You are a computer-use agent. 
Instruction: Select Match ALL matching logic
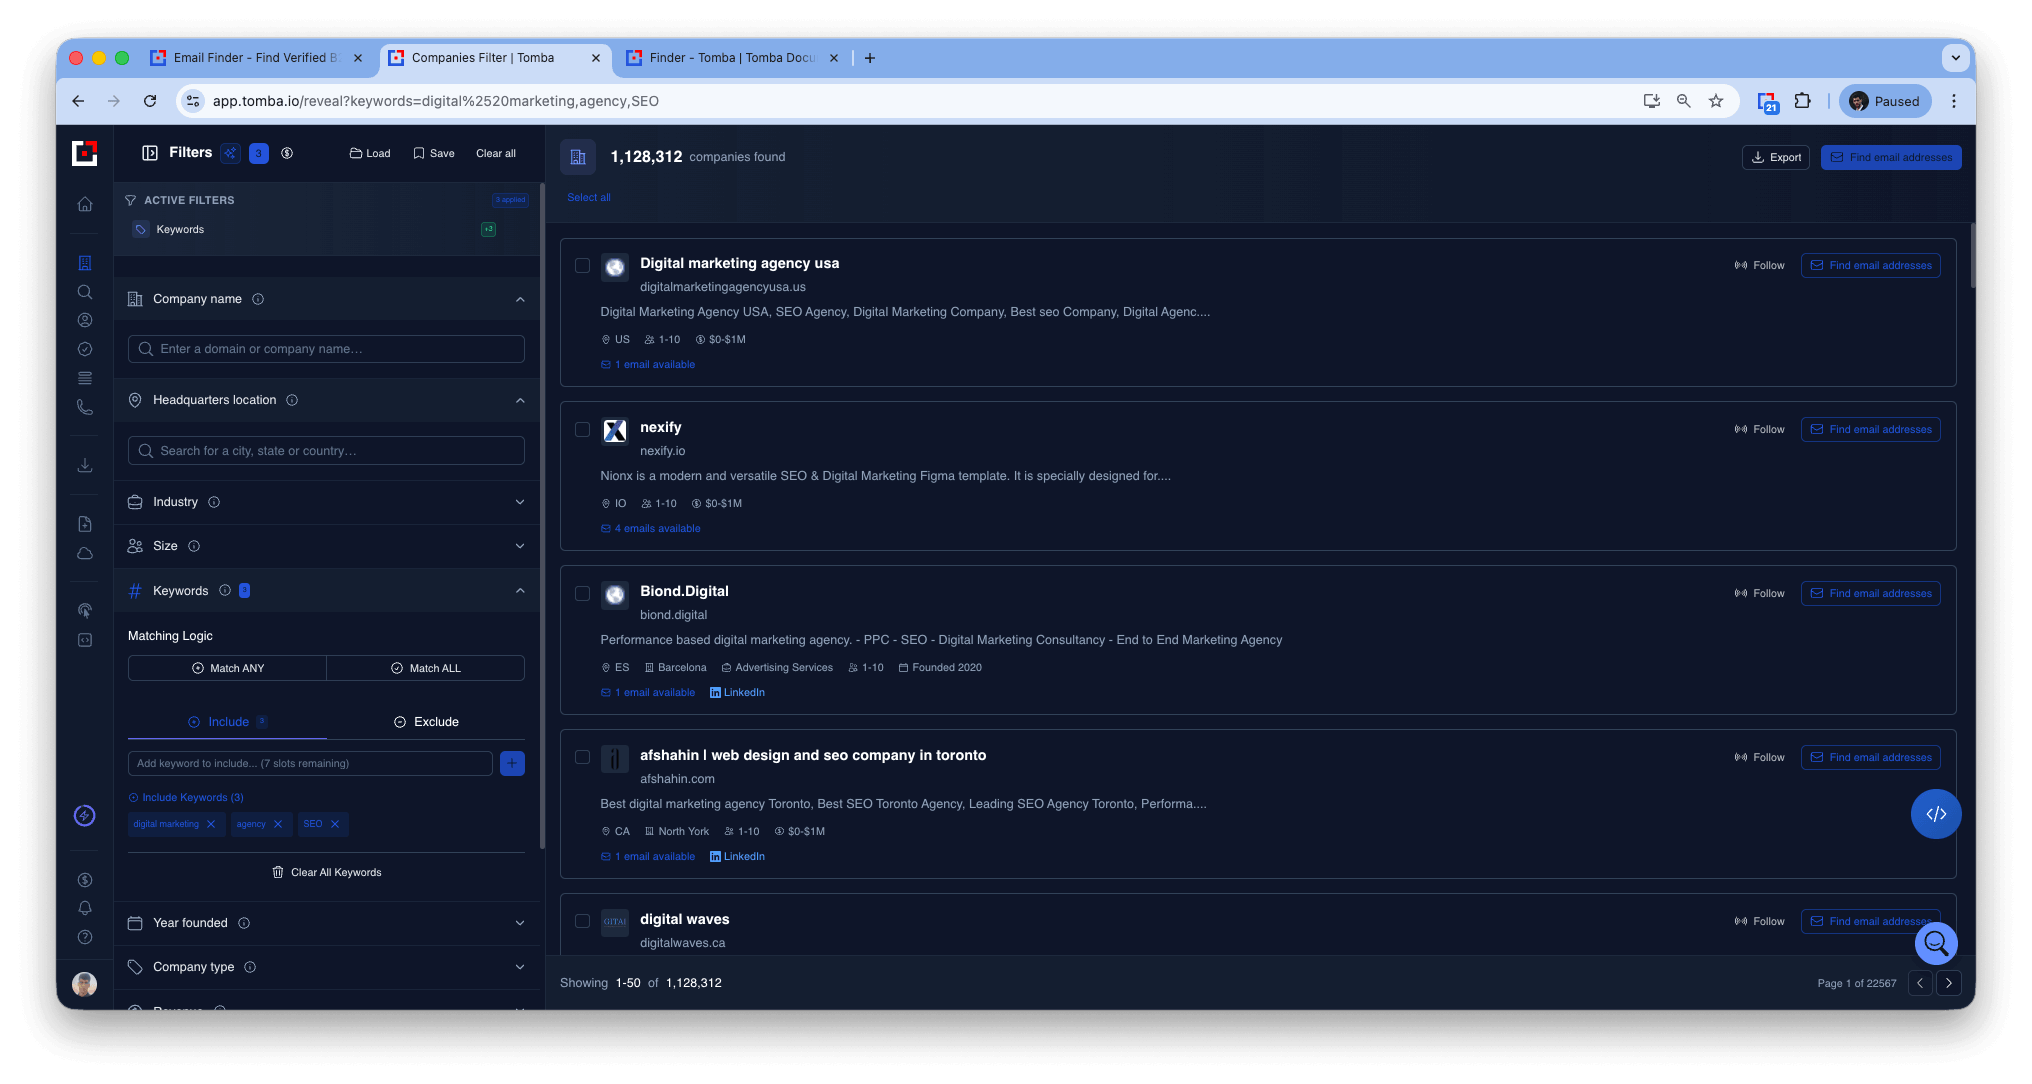(425, 668)
